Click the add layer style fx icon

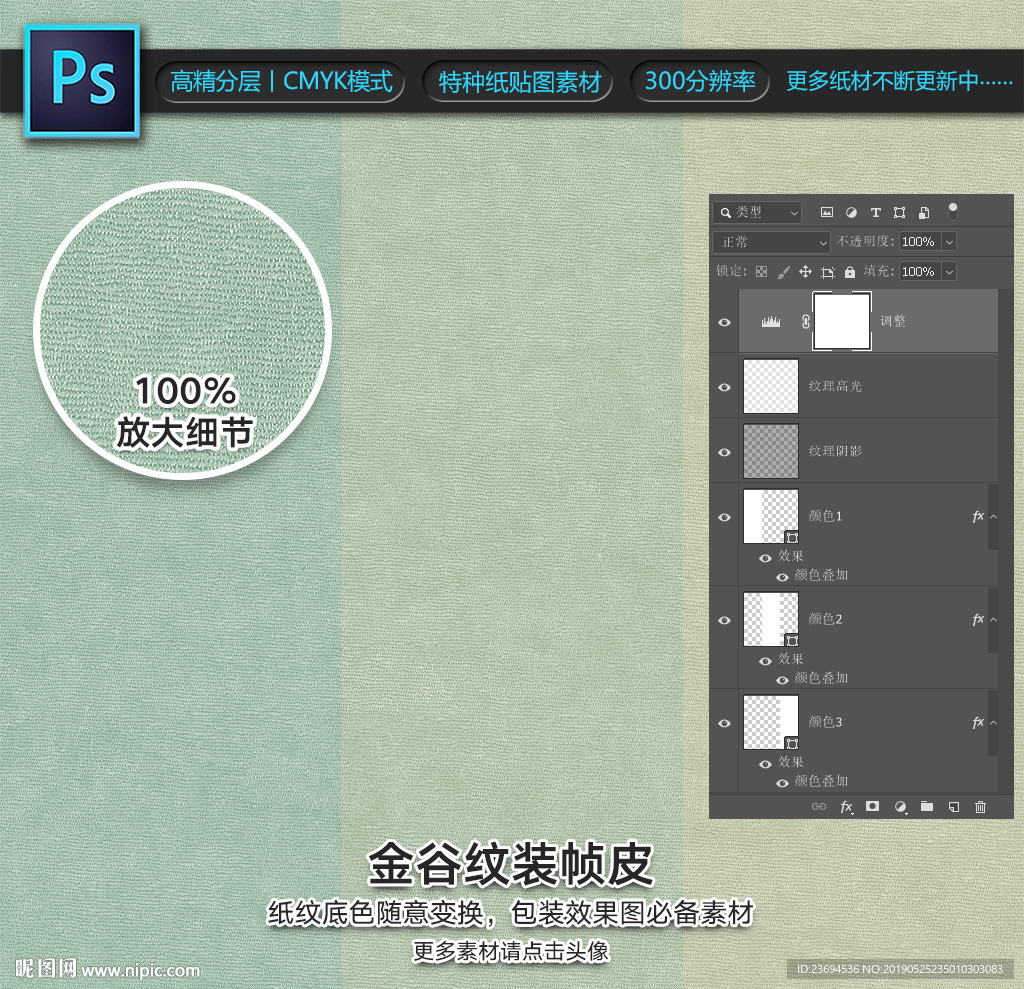point(846,806)
